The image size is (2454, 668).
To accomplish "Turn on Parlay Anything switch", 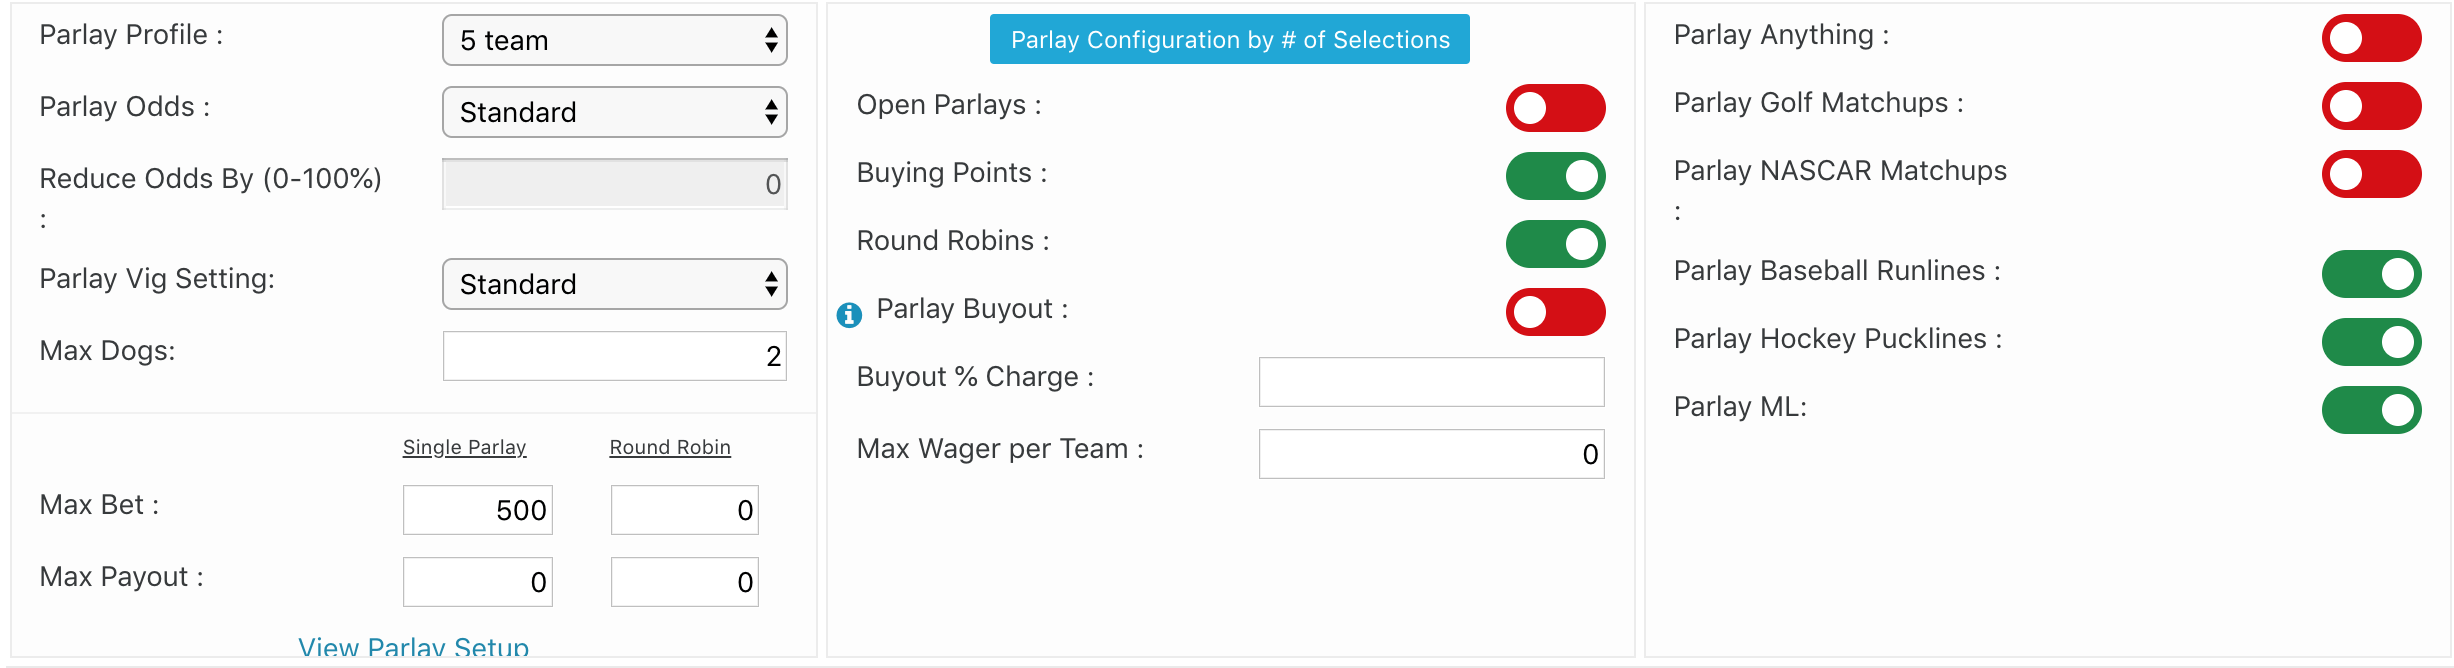I will tap(2371, 38).
